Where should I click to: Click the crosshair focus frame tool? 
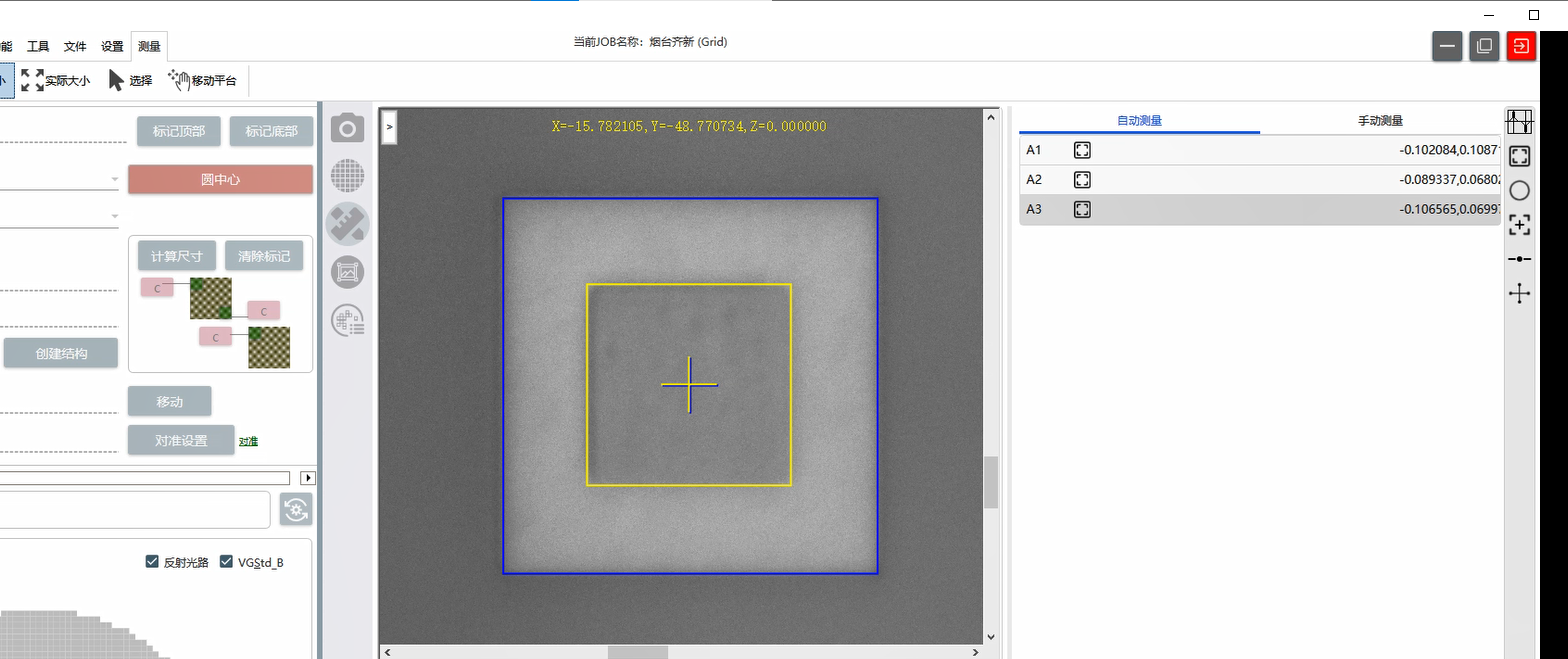(x=1519, y=225)
